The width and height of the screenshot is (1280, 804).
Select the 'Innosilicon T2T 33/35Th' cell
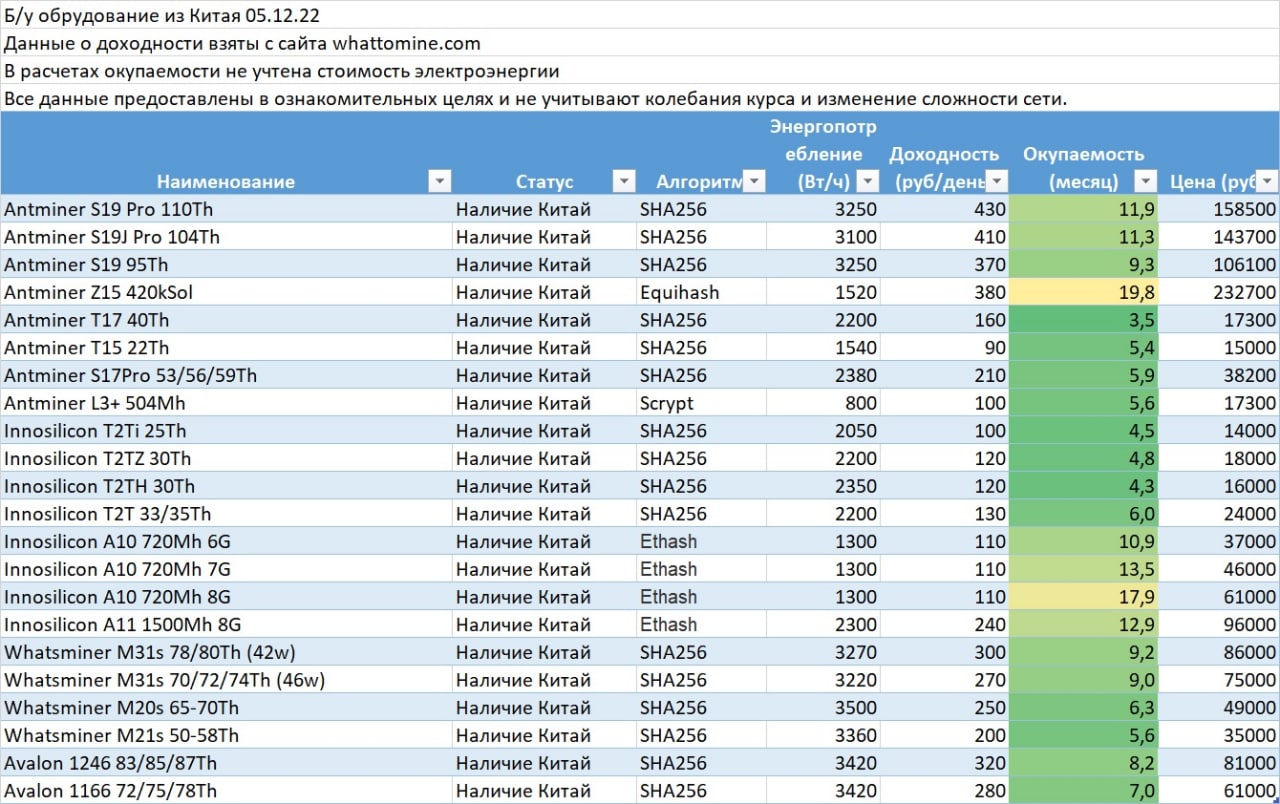click(226, 514)
